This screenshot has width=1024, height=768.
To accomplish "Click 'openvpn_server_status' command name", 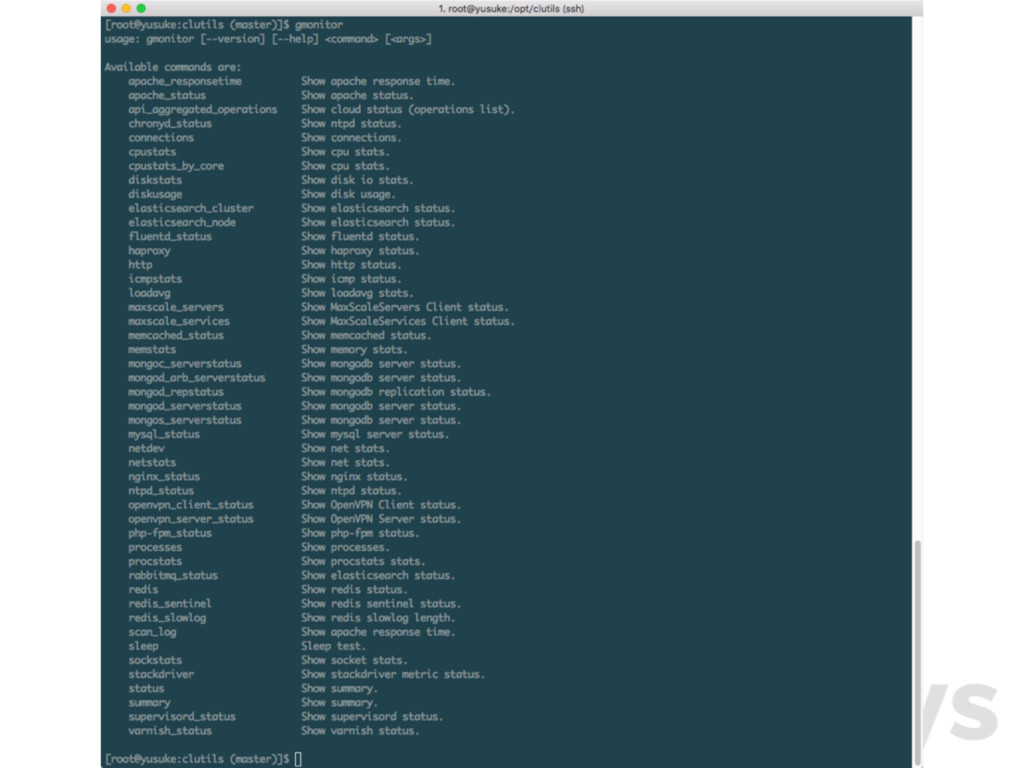I will [191, 519].
